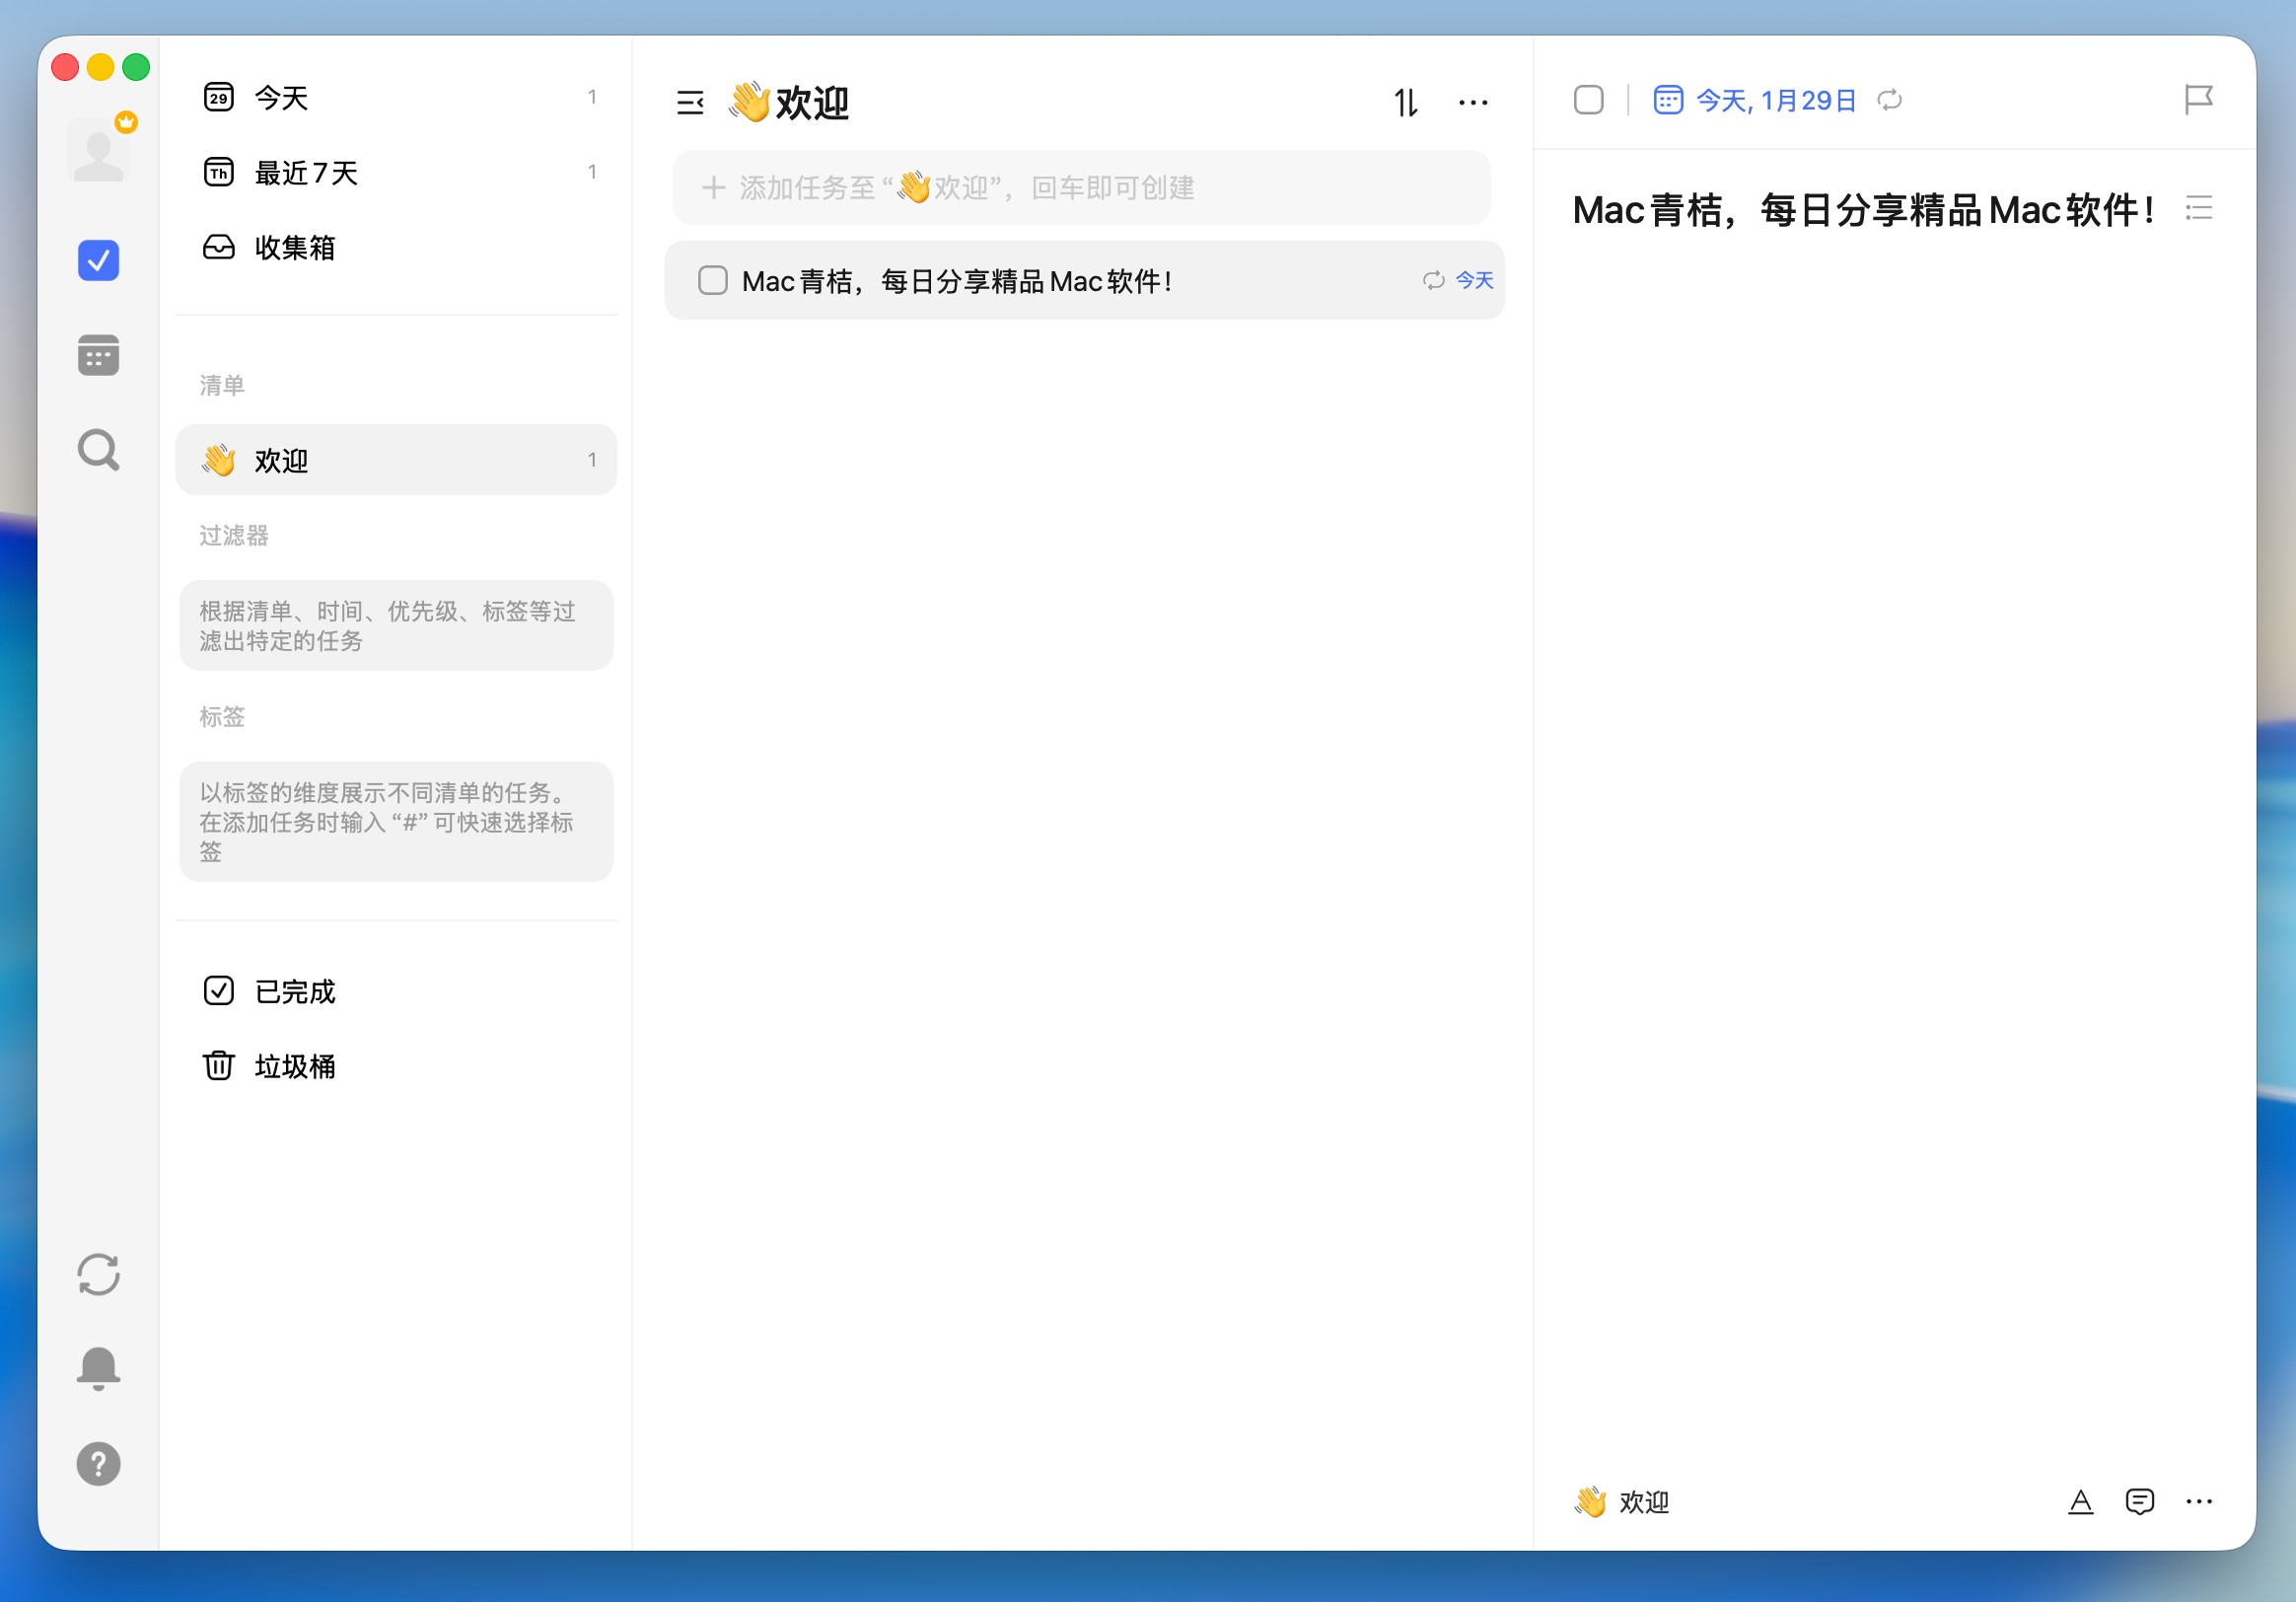Click the add task input field
Screen dimensions: 2296x1602
point(1080,188)
